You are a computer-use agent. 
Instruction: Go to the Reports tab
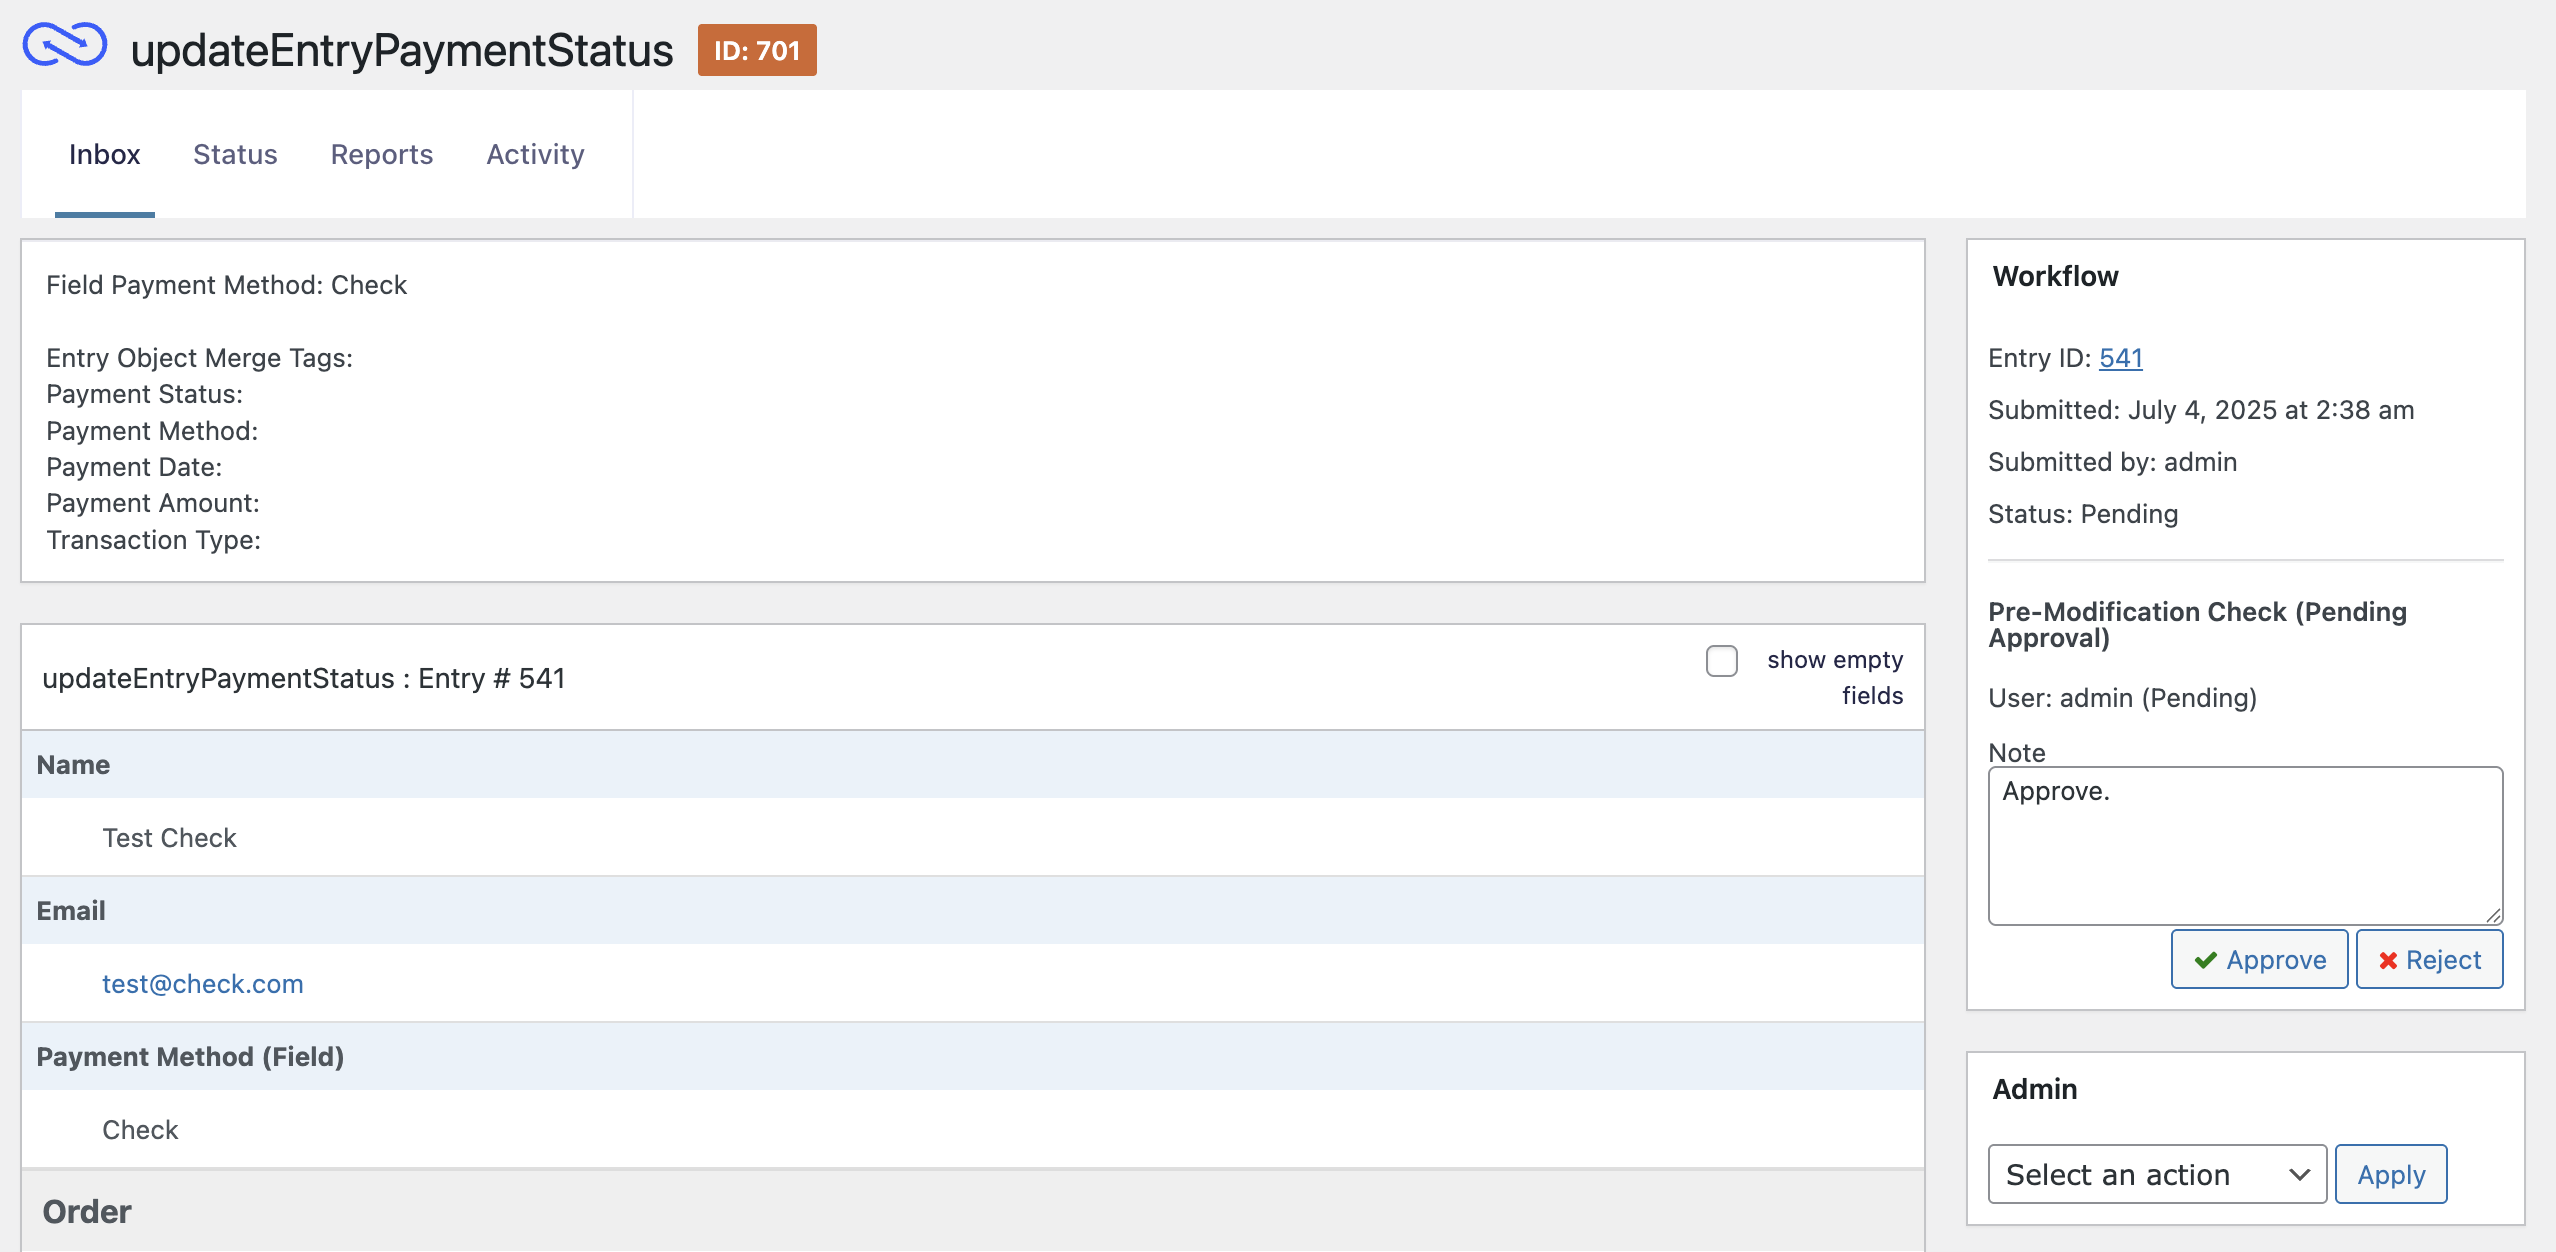pyautogui.click(x=381, y=154)
